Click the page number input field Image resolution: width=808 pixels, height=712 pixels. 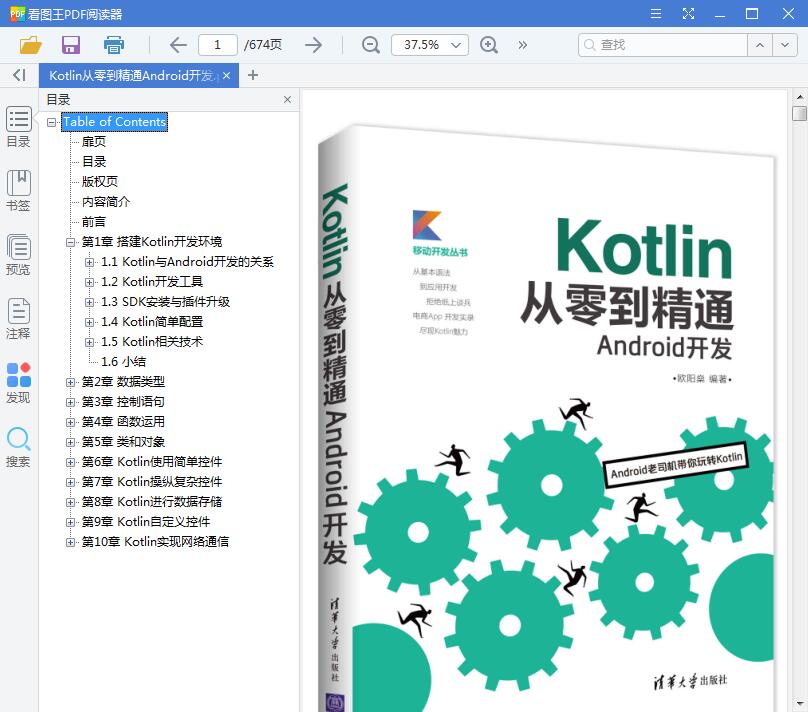(217, 45)
